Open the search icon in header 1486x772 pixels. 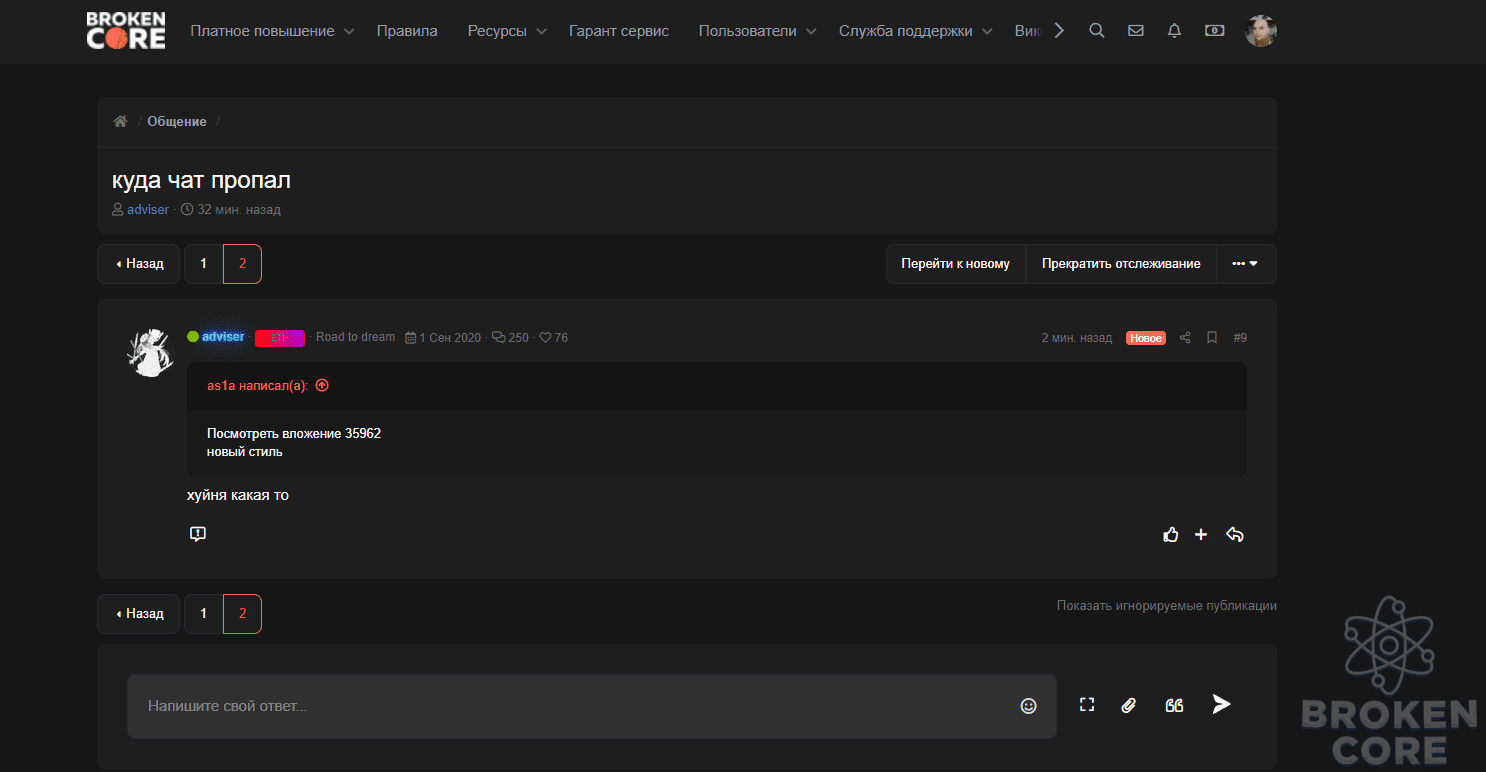(x=1096, y=31)
